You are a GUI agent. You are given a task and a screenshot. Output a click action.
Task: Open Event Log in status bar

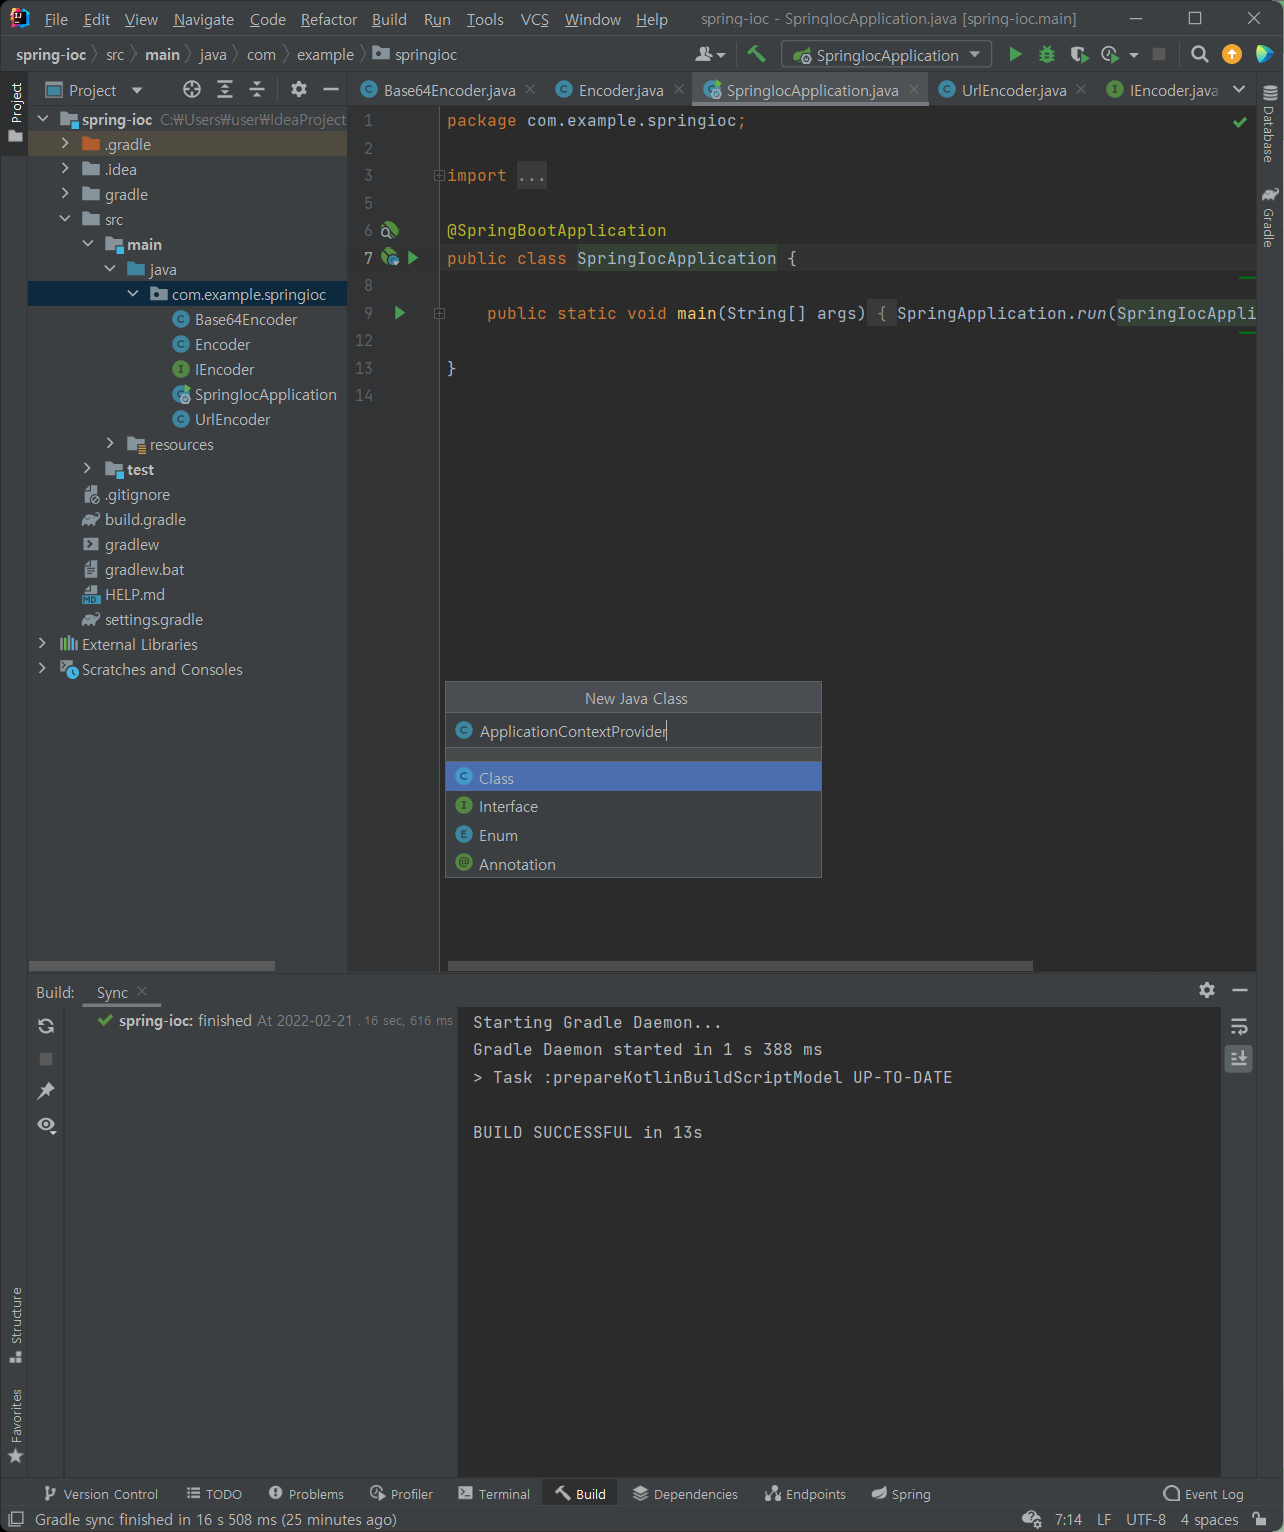(x=1204, y=1494)
